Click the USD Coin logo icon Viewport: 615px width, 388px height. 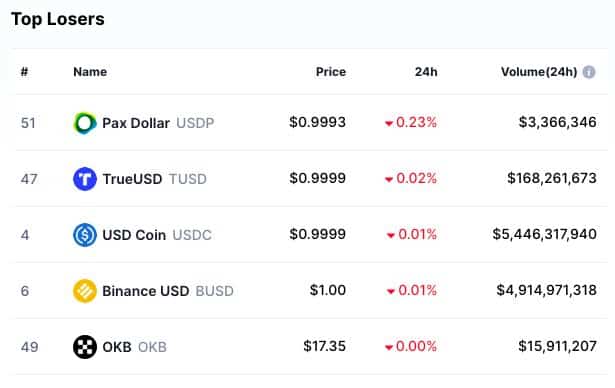85,235
